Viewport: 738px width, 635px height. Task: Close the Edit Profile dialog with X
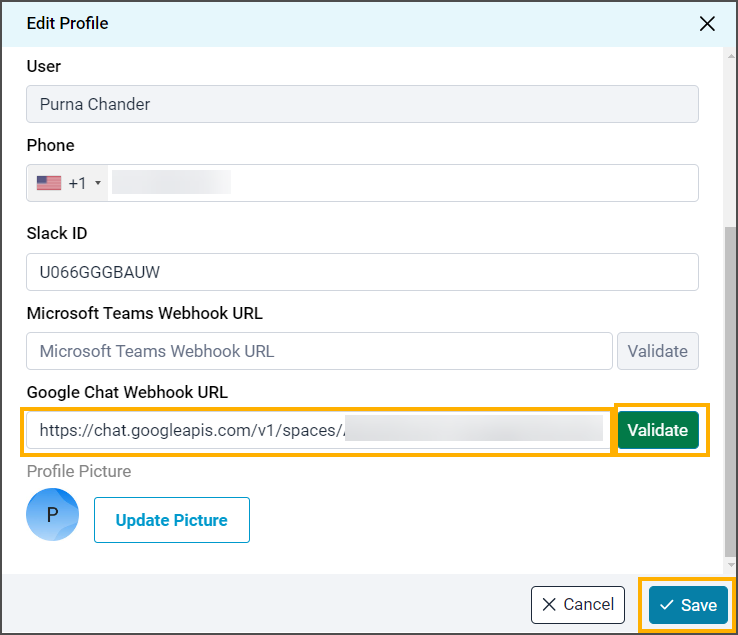(x=707, y=23)
